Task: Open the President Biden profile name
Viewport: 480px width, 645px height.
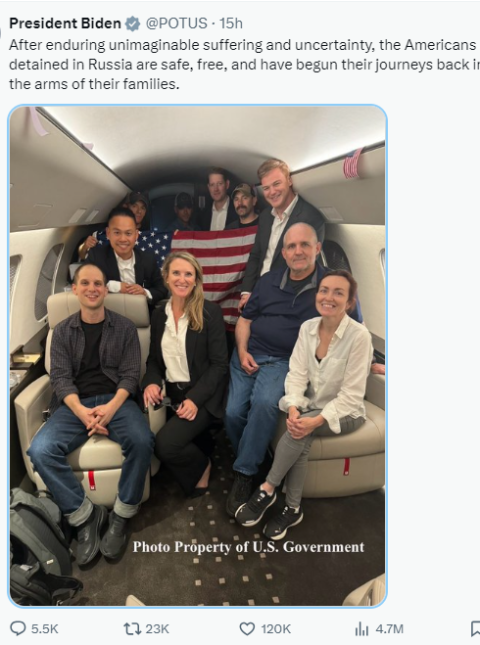Action: click(65, 23)
